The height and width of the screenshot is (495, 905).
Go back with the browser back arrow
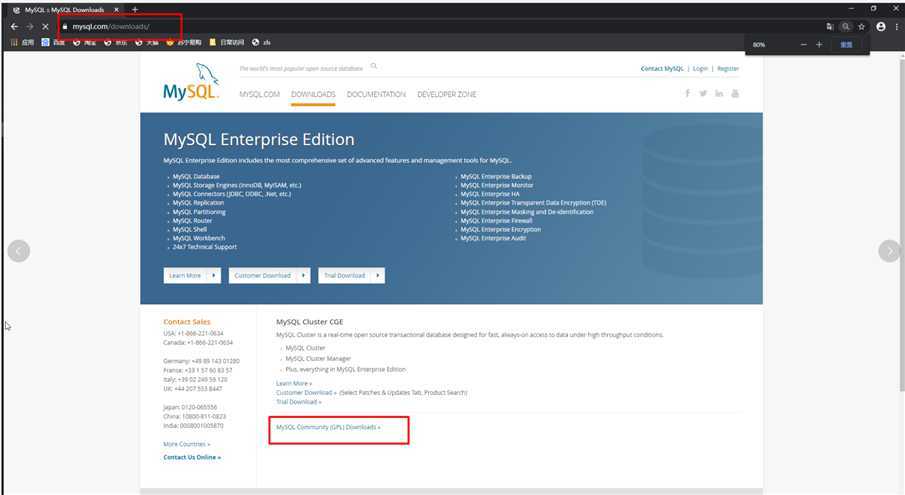[x=14, y=27]
